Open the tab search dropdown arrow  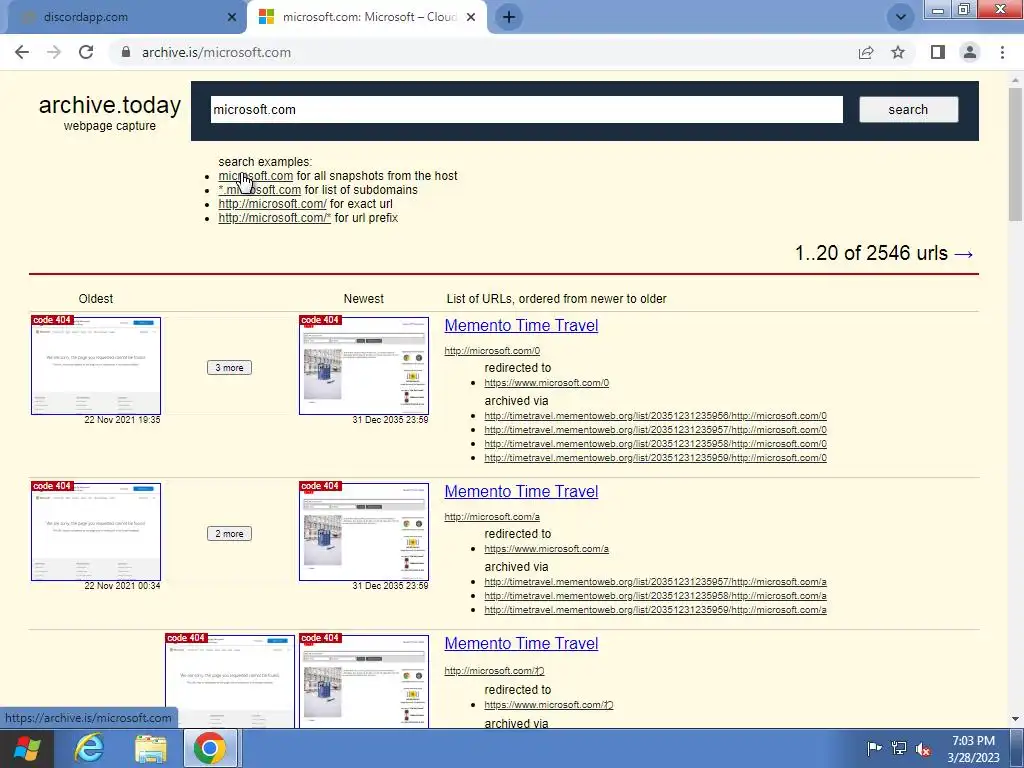pyautogui.click(x=901, y=17)
